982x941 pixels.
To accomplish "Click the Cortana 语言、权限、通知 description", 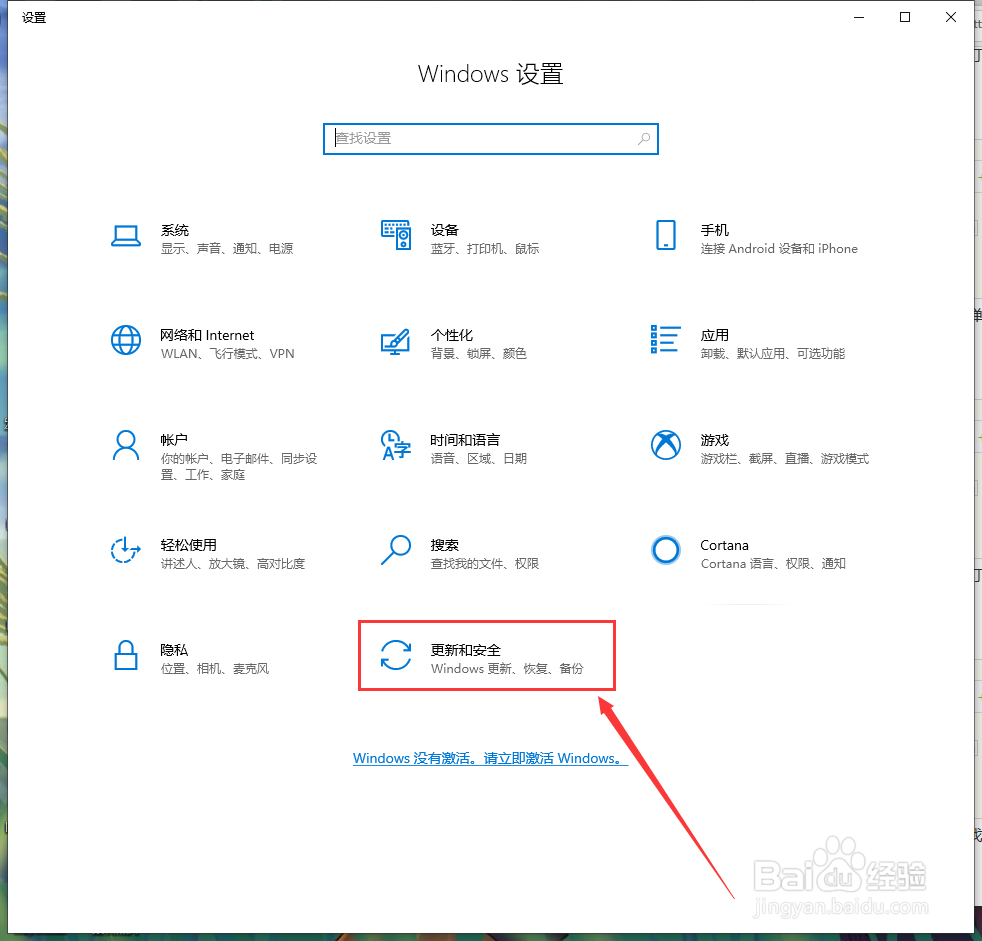I will [773, 563].
